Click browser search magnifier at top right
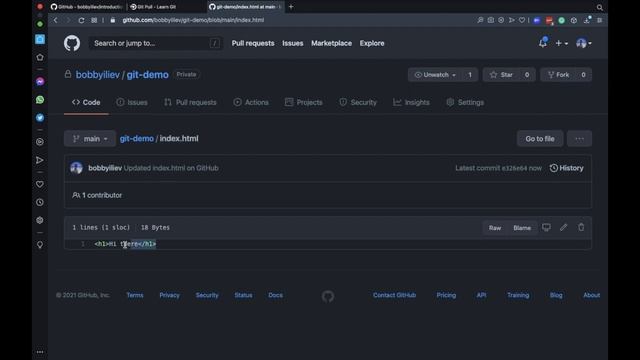Screen dimensions: 640x360 pos(600,7)
